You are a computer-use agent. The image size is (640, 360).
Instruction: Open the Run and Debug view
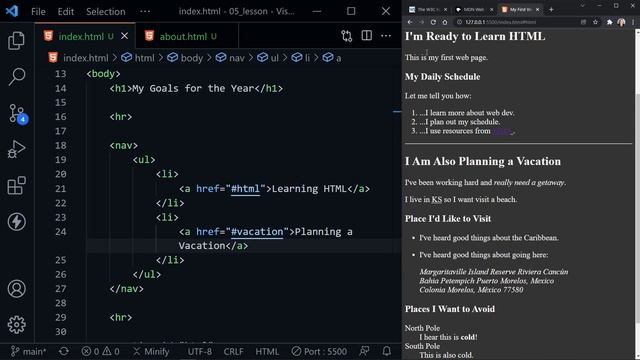16,149
